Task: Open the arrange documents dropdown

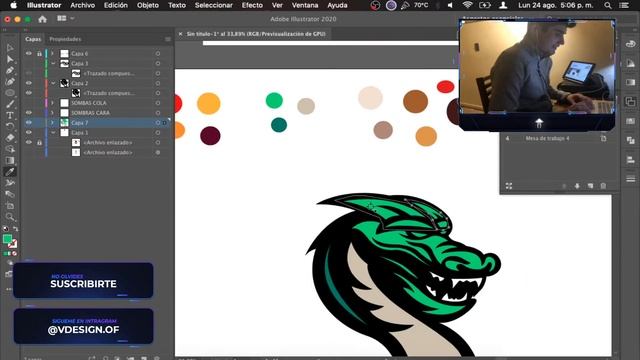Action: (65, 18)
